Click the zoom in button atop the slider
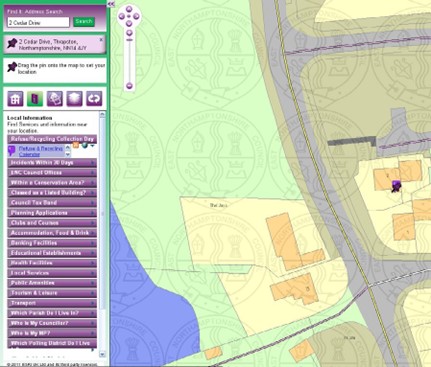Viewport: 431px width, 367px height. pos(129,33)
